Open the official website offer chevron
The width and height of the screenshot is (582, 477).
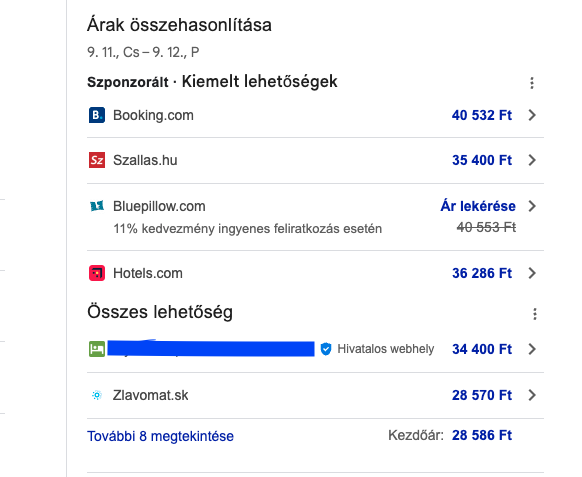(x=532, y=349)
